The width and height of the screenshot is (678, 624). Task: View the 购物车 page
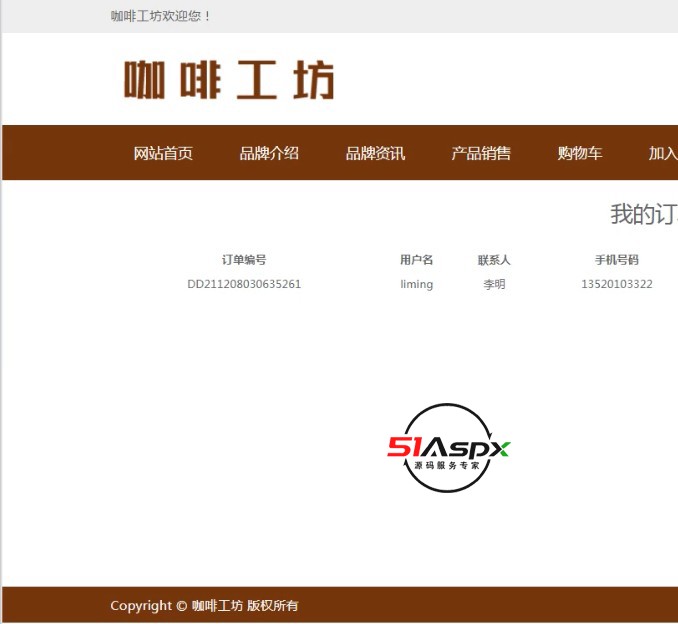coord(579,153)
